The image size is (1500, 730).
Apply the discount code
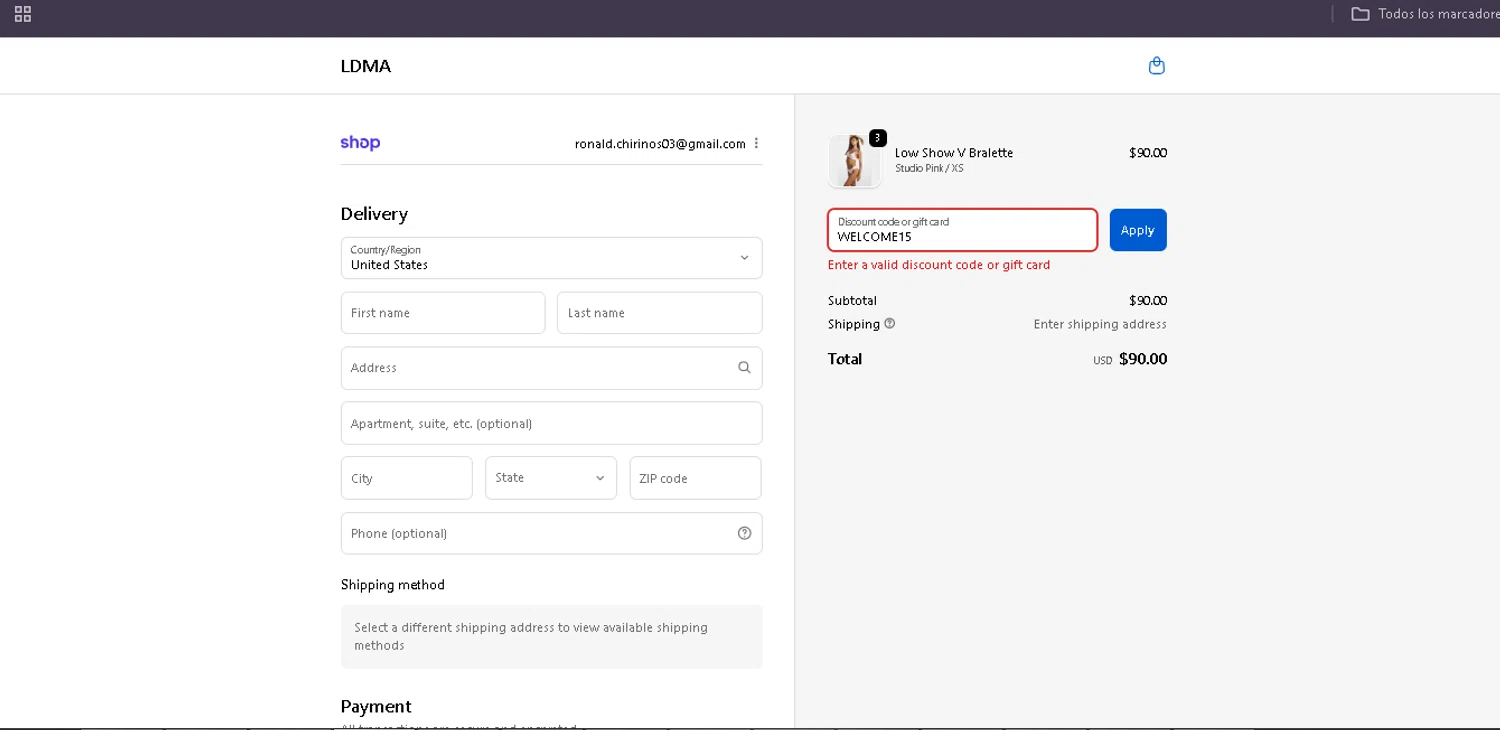1138,230
